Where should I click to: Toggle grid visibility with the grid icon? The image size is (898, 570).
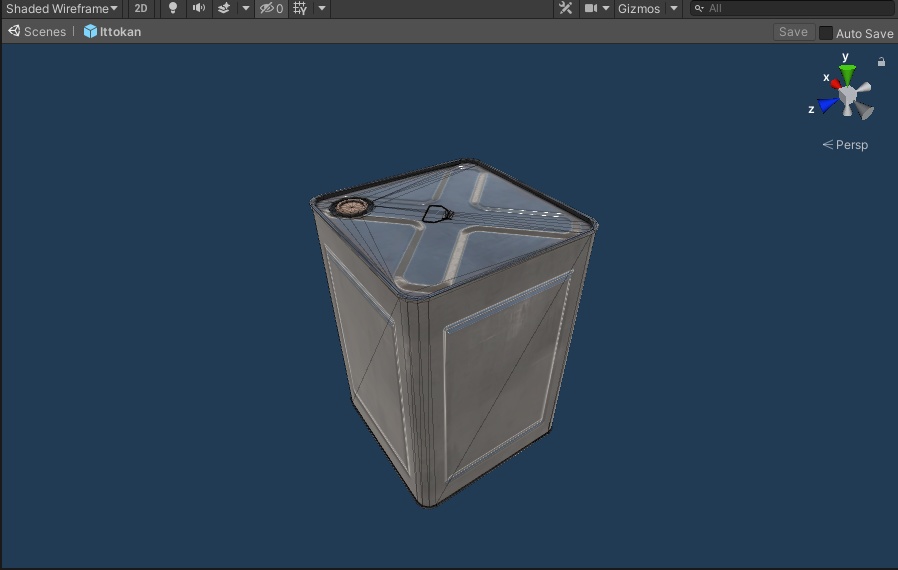[x=300, y=8]
